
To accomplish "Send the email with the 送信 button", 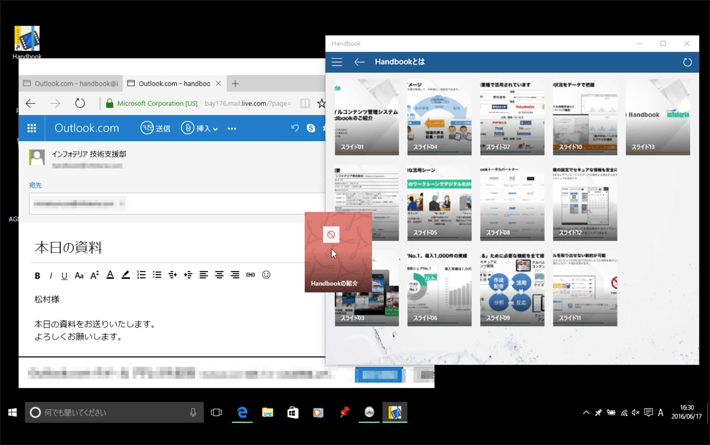I will tap(155, 128).
